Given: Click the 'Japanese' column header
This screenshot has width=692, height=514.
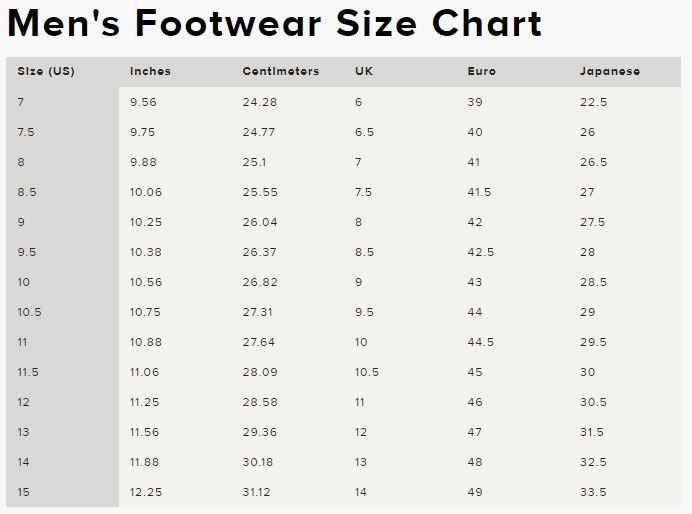Looking at the screenshot, I should point(610,72).
